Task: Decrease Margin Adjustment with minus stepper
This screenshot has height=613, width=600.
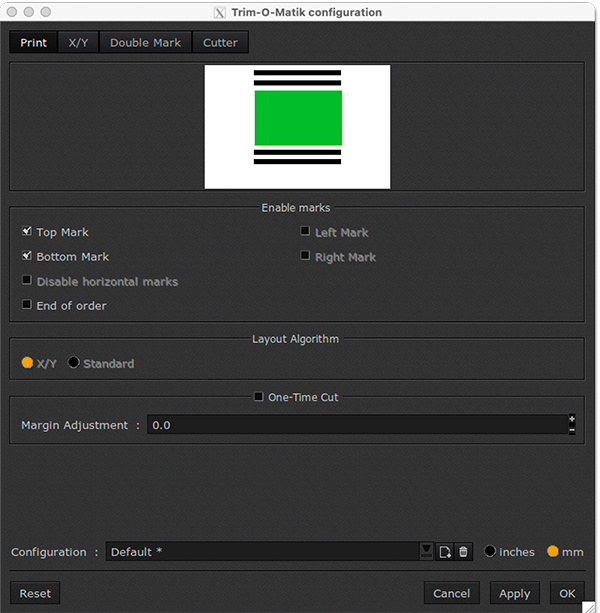Action: click(x=572, y=430)
